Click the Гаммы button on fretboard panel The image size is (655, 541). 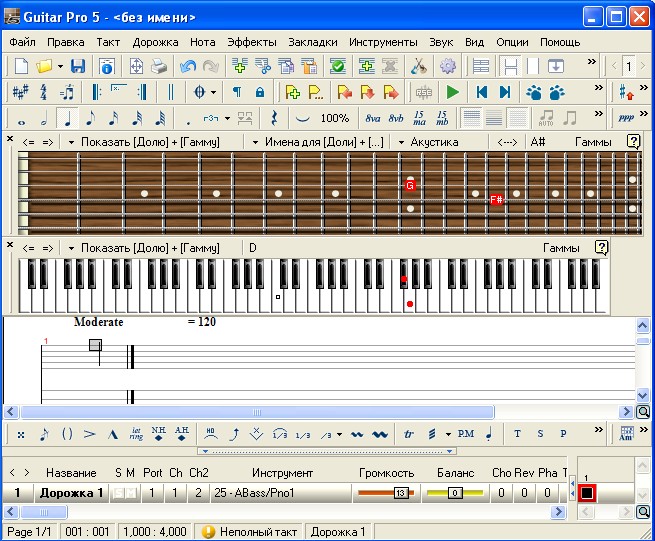[x=594, y=142]
